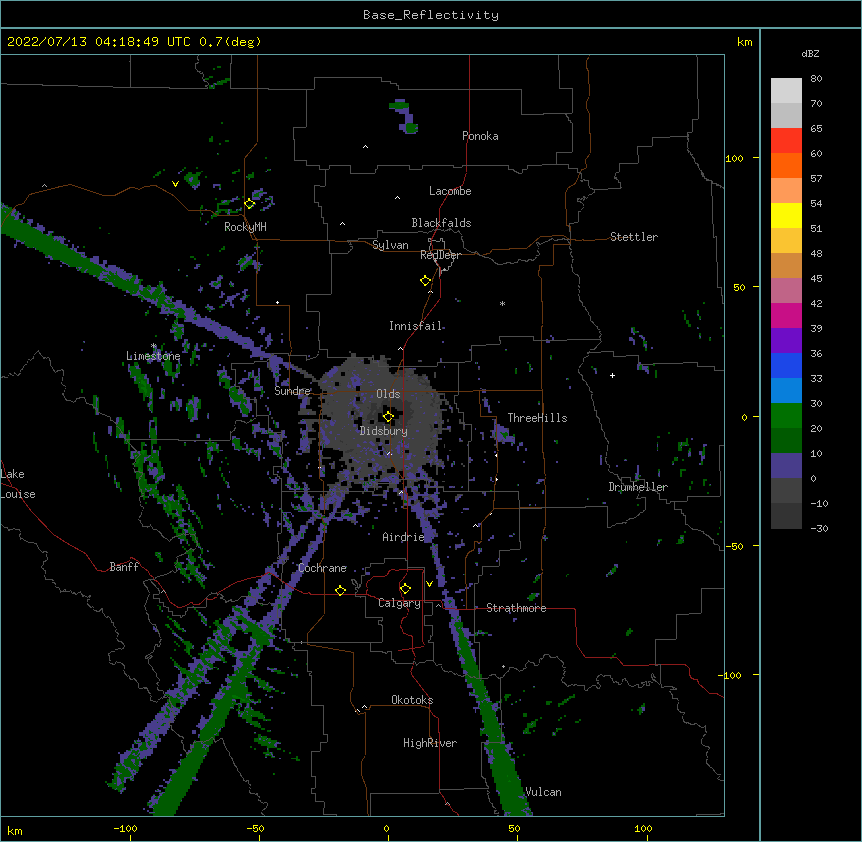Click the Sylvan label on the map

pos(390,245)
